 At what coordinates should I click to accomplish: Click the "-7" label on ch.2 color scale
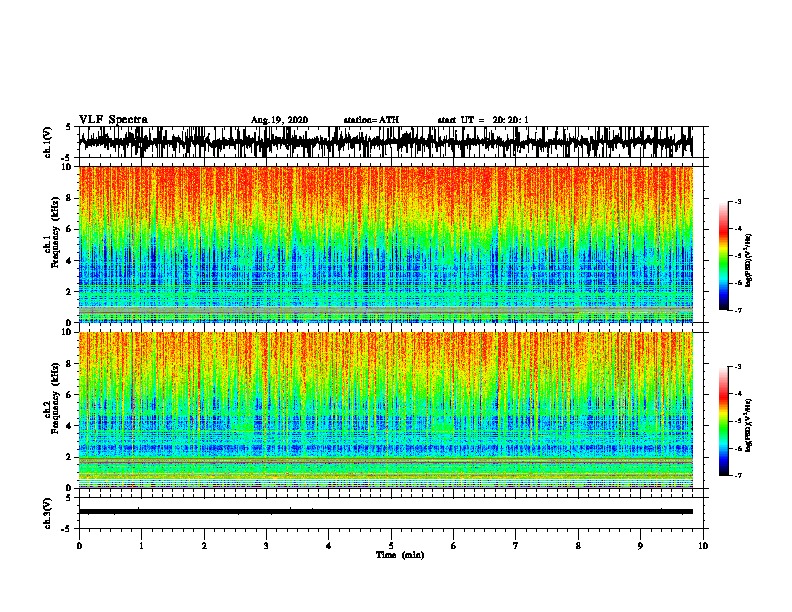point(737,476)
